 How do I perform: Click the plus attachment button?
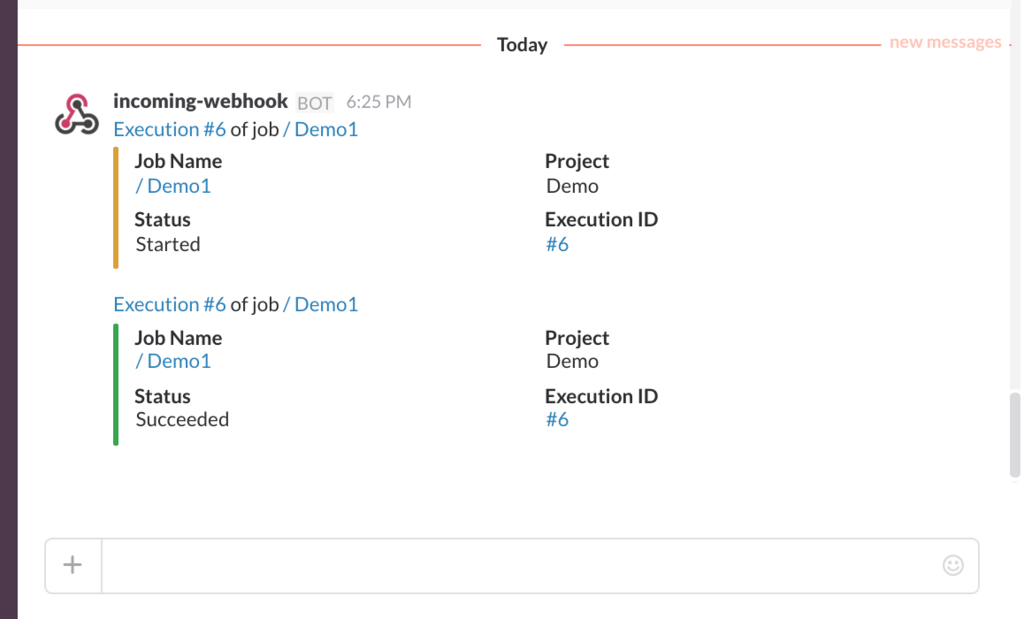73,565
